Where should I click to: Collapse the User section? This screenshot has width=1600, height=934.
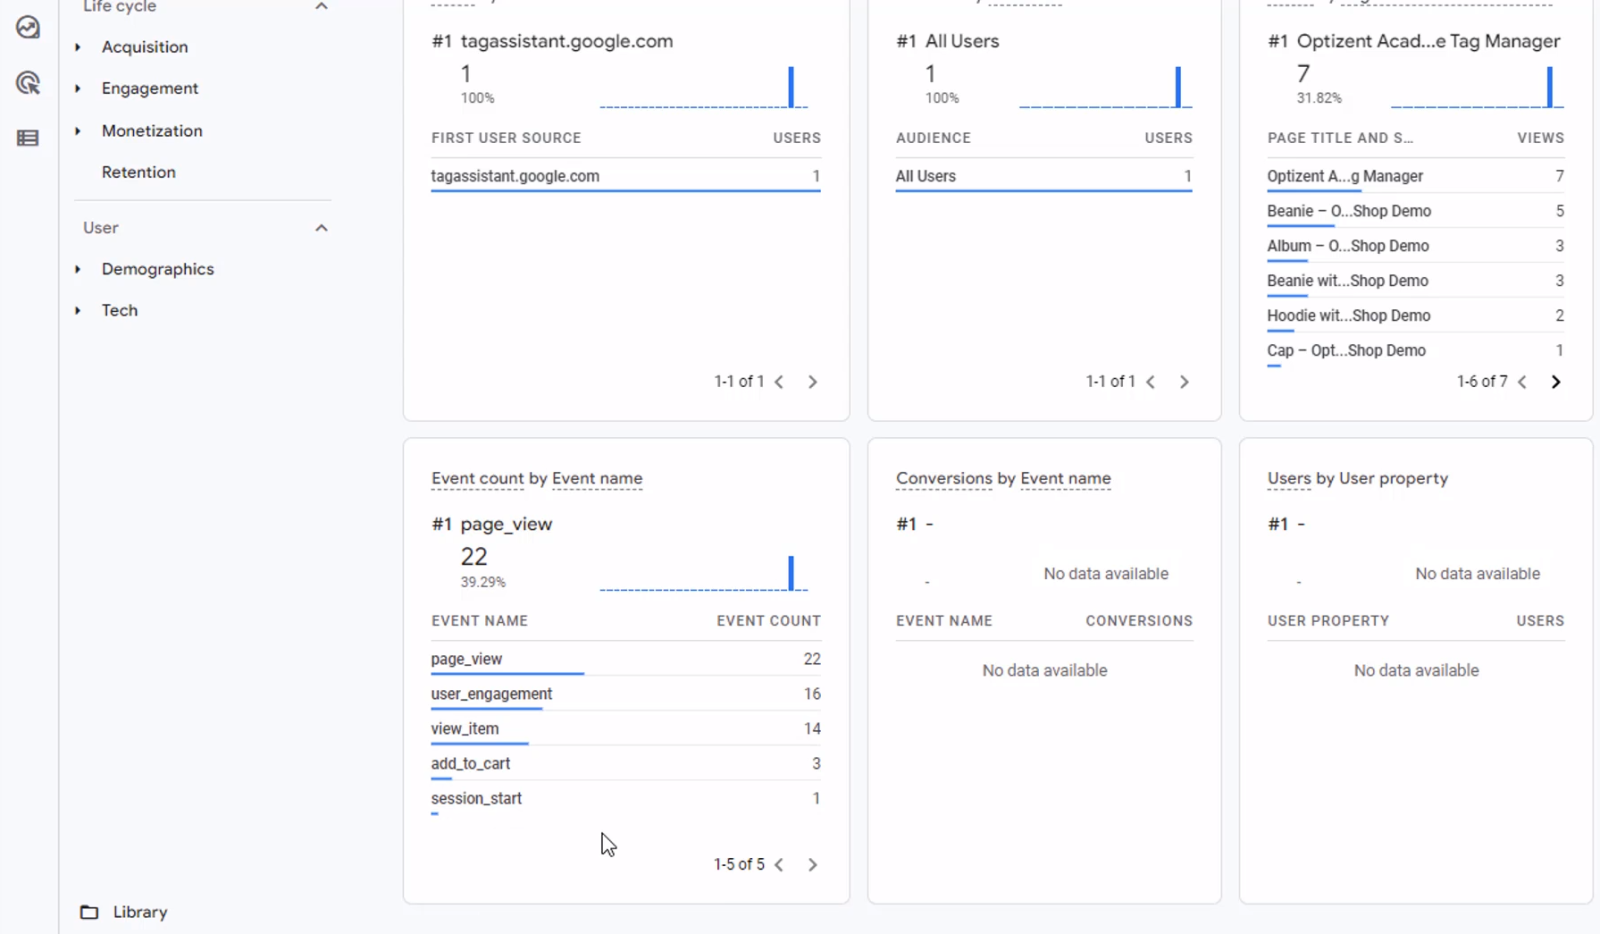coord(321,228)
